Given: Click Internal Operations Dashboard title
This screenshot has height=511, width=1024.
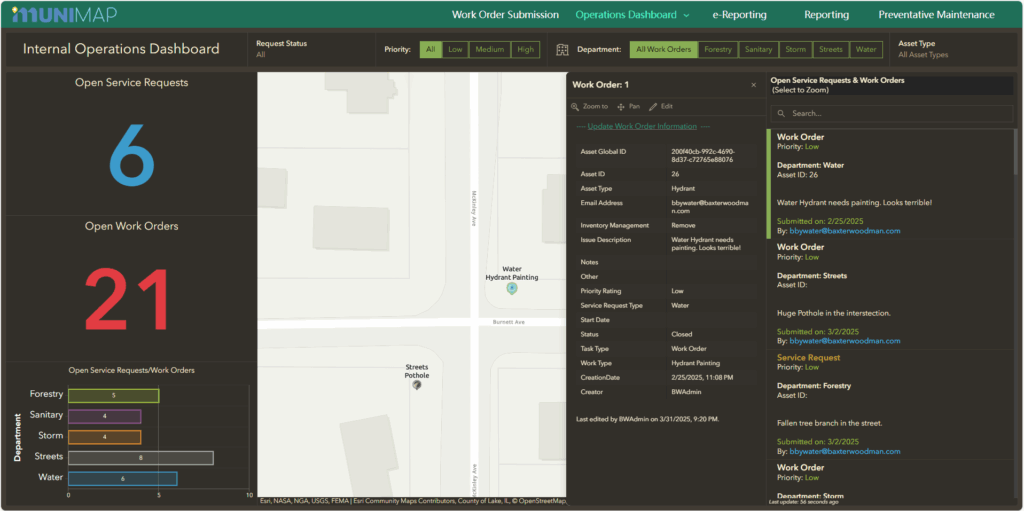Looking at the screenshot, I should point(121,49).
